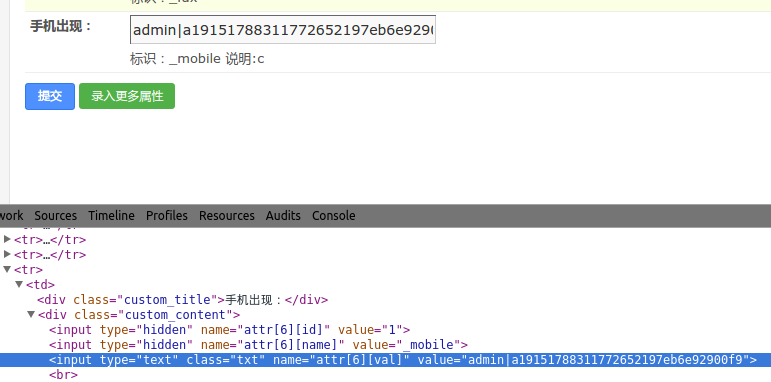Viewport: 771px width, 382px height.
Task: Click the value="1" attribute text
Action: [x=370, y=329]
